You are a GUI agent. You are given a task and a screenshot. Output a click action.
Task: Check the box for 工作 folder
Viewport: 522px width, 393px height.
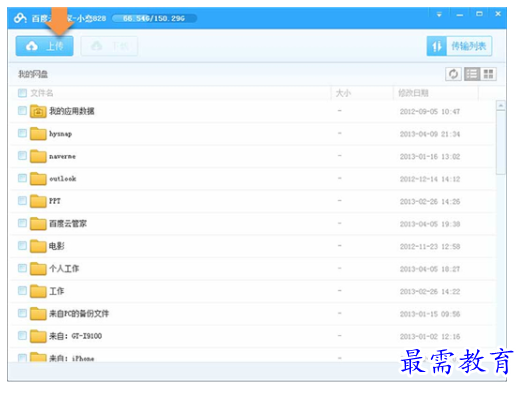(22, 291)
